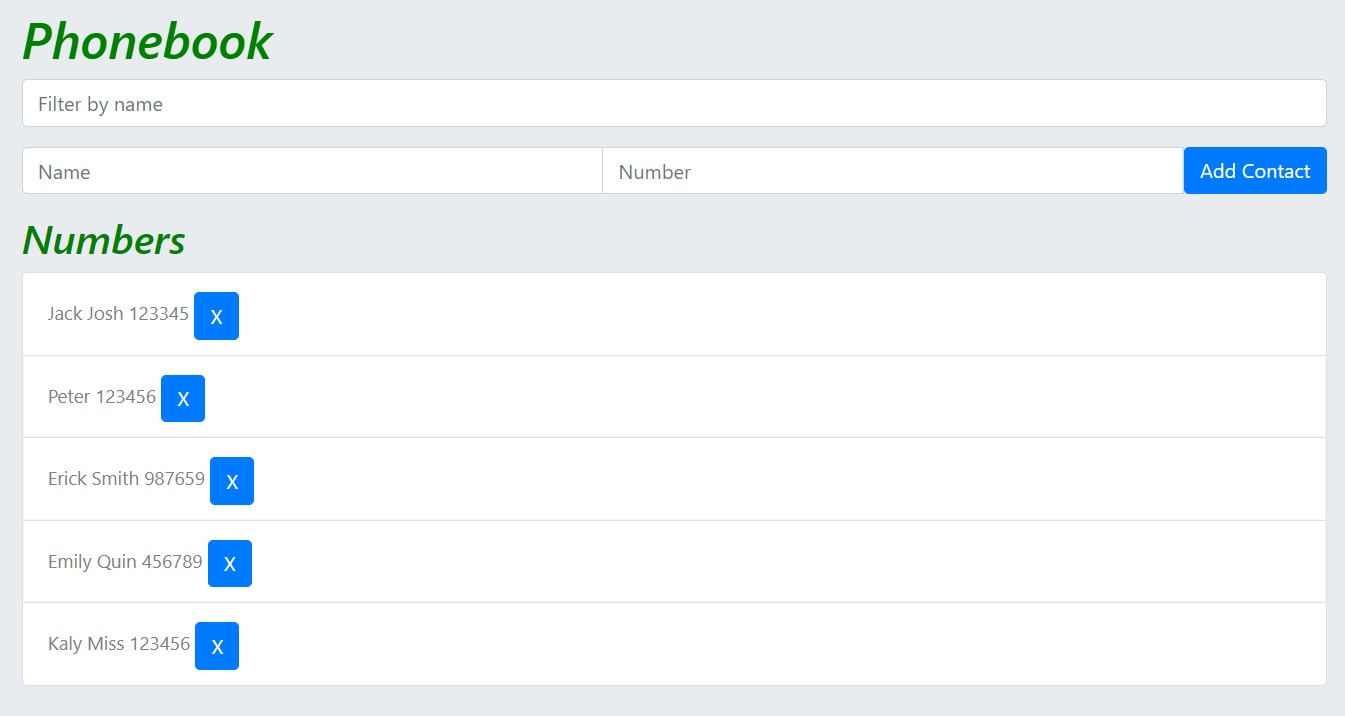The image size is (1345, 716).
Task: Click the Numbers heading
Action: pyautogui.click(x=104, y=240)
